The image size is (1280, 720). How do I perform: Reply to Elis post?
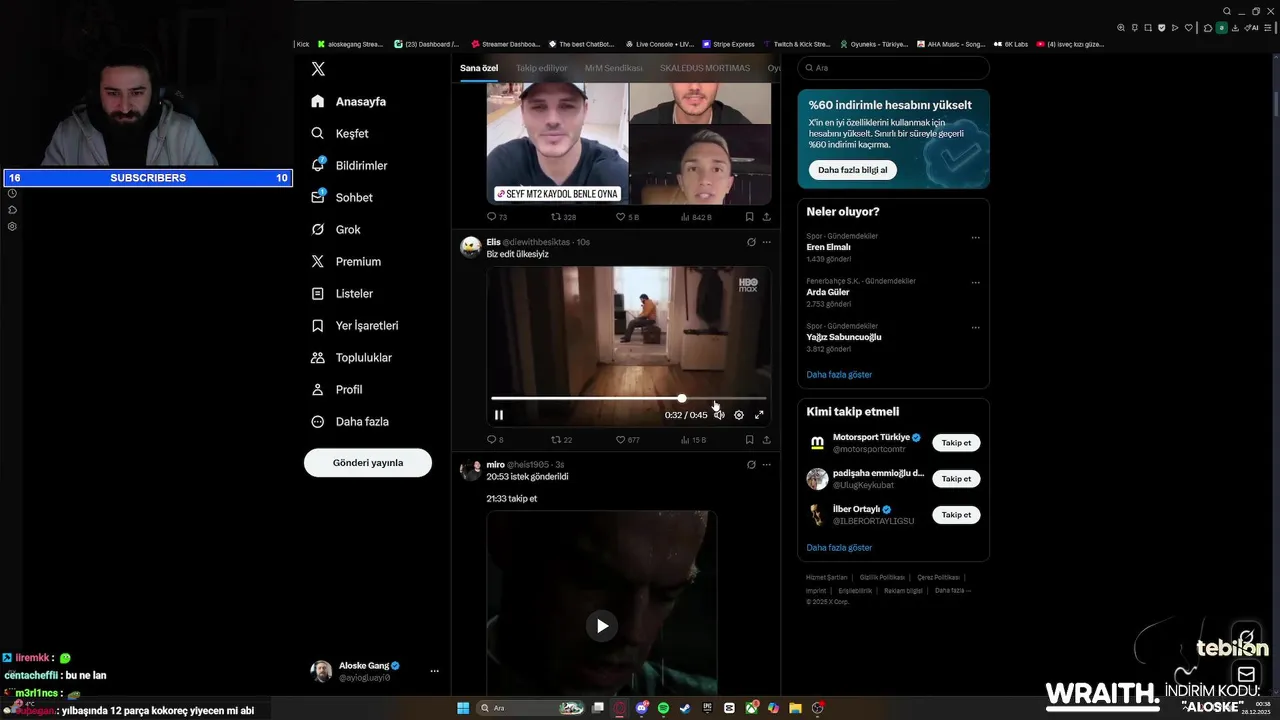coord(495,439)
